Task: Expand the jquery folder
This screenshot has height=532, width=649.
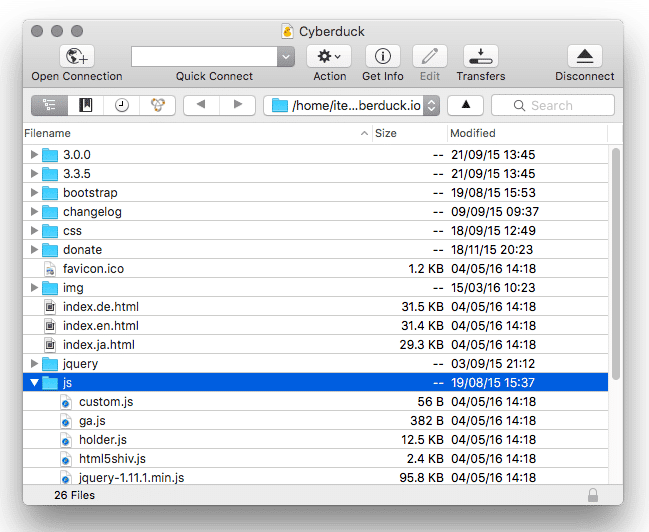Action: click(34, 363)
